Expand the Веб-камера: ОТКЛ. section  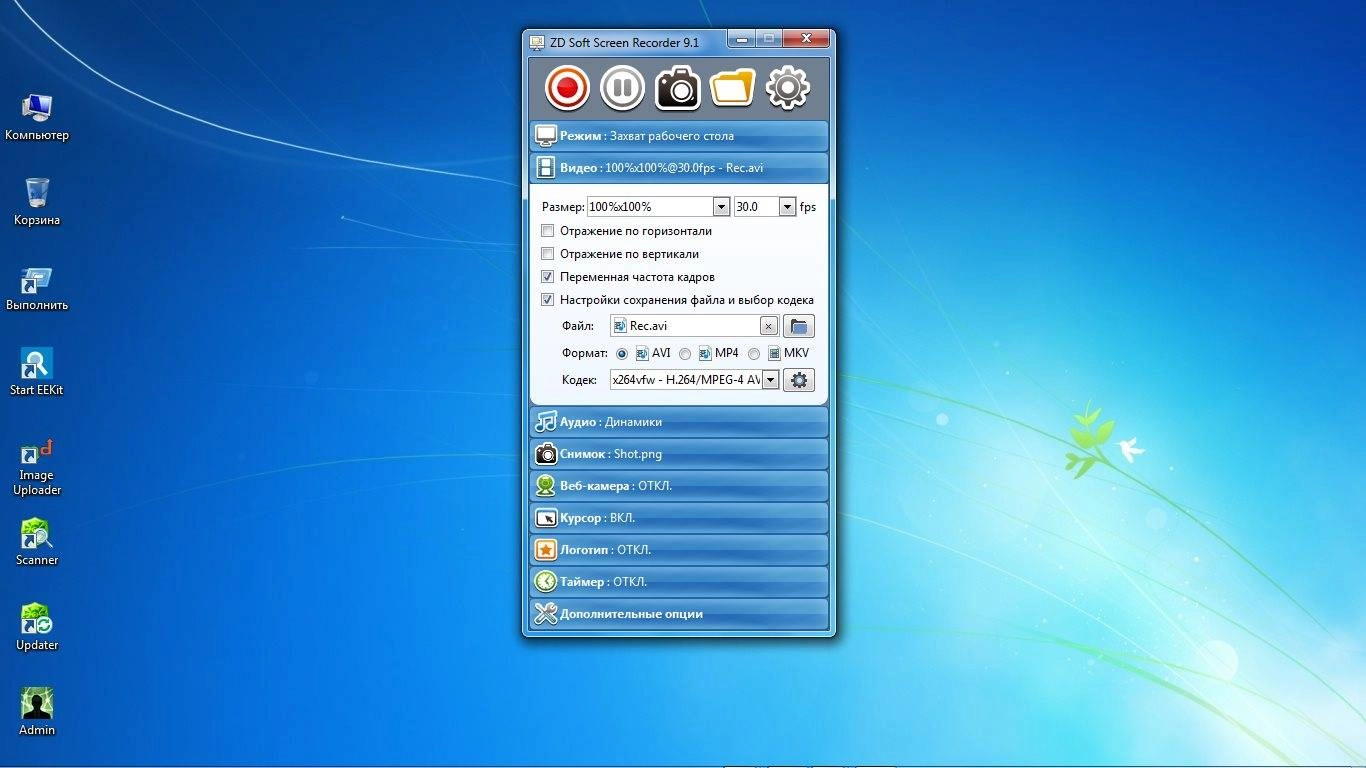coord(679,486)
